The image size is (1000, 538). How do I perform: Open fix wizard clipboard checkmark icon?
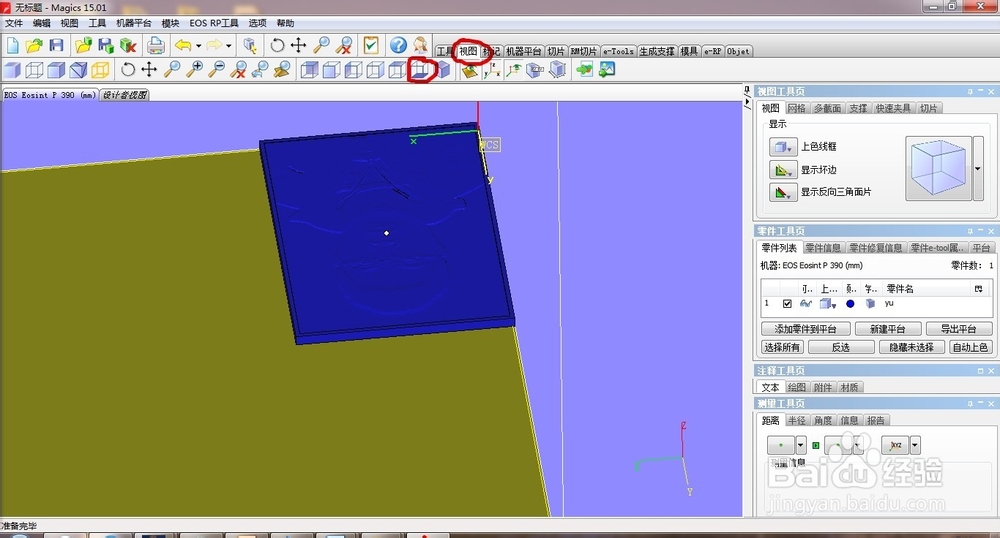(x=371, y=45)
